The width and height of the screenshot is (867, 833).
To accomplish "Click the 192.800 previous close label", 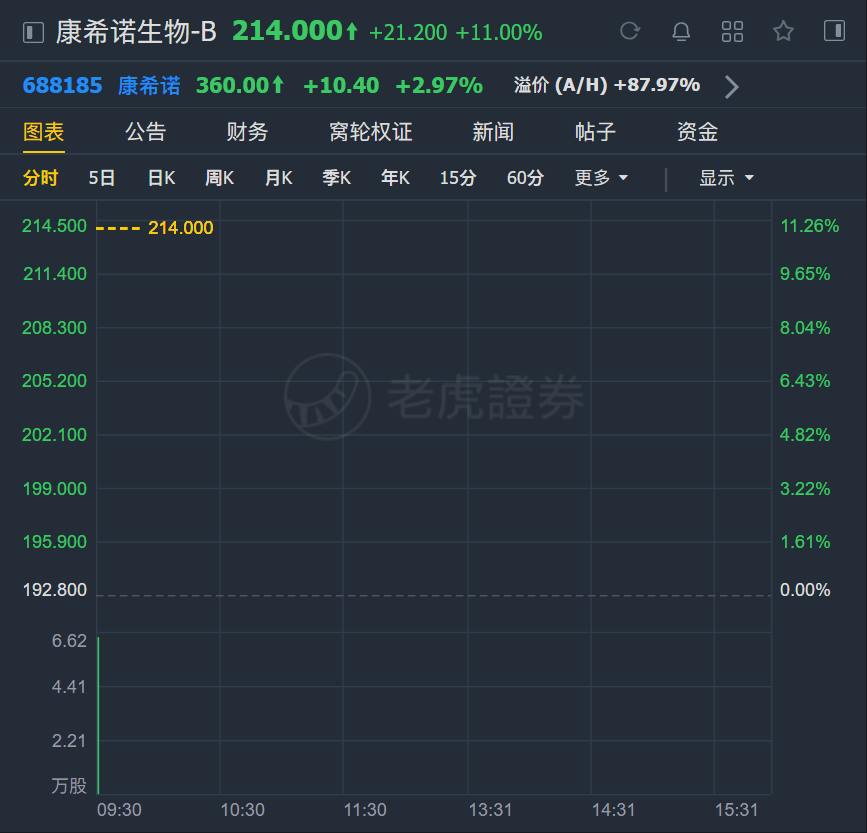I will (54, 590).
